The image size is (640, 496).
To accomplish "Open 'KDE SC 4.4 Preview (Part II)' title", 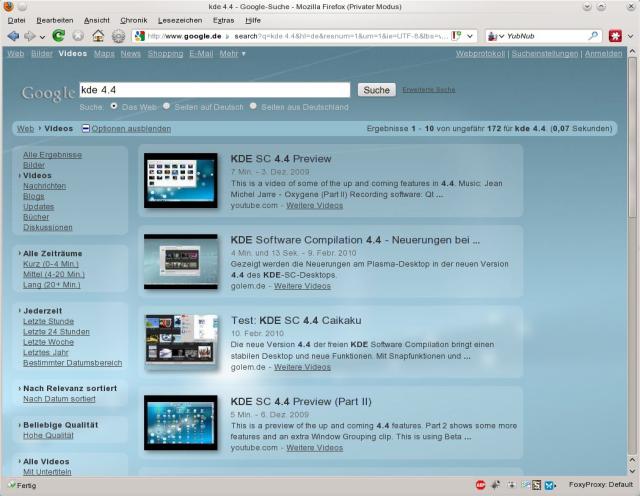I will [301, 402].
